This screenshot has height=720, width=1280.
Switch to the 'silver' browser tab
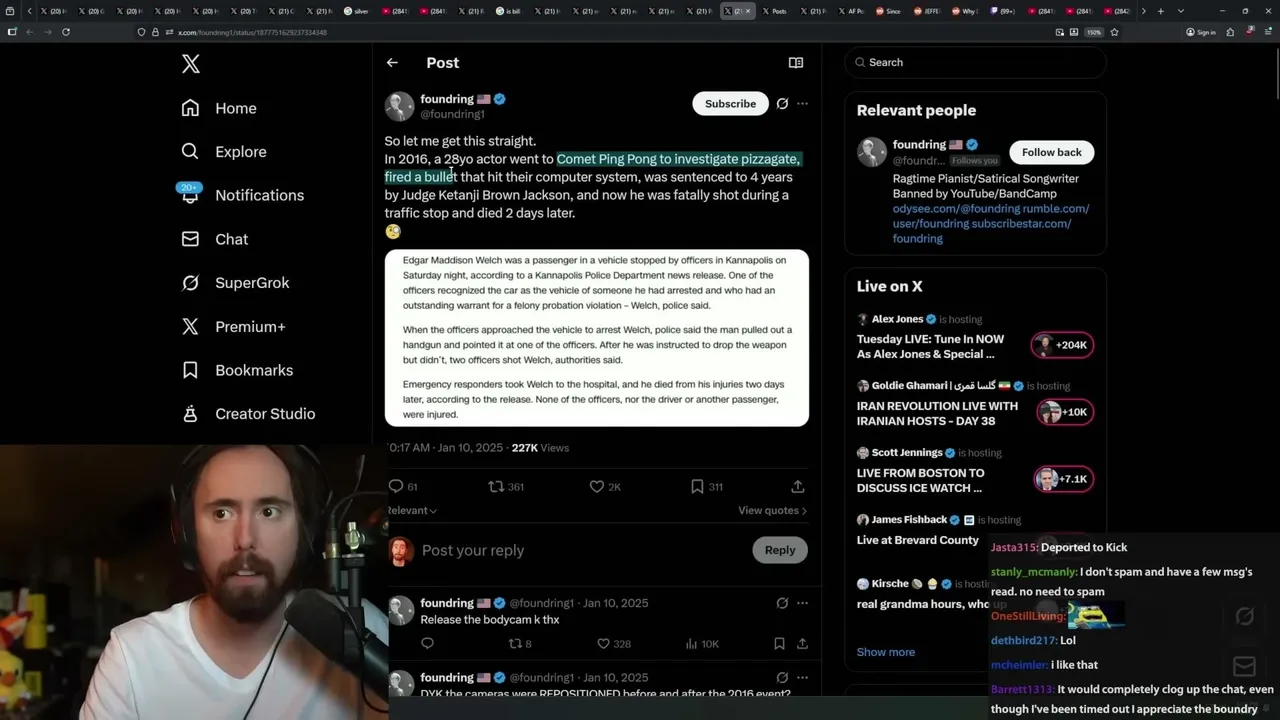point(357,11)
